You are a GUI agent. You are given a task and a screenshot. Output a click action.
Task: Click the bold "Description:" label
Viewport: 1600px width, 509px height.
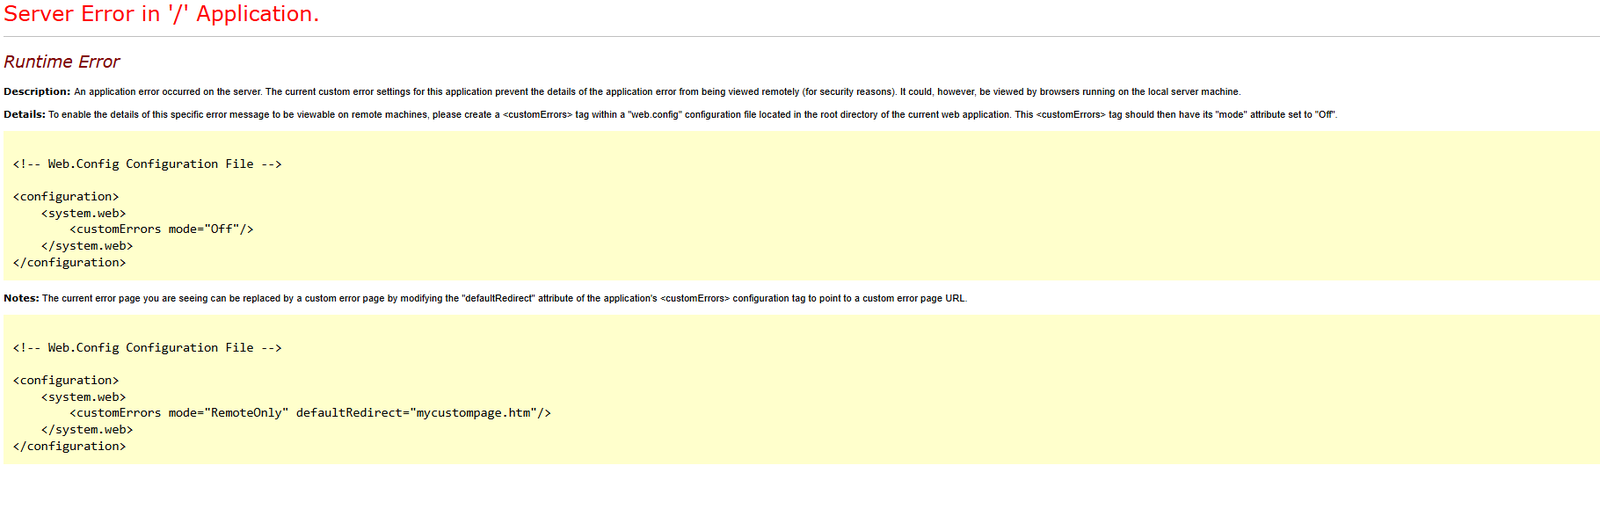click(x=37, y=92)
